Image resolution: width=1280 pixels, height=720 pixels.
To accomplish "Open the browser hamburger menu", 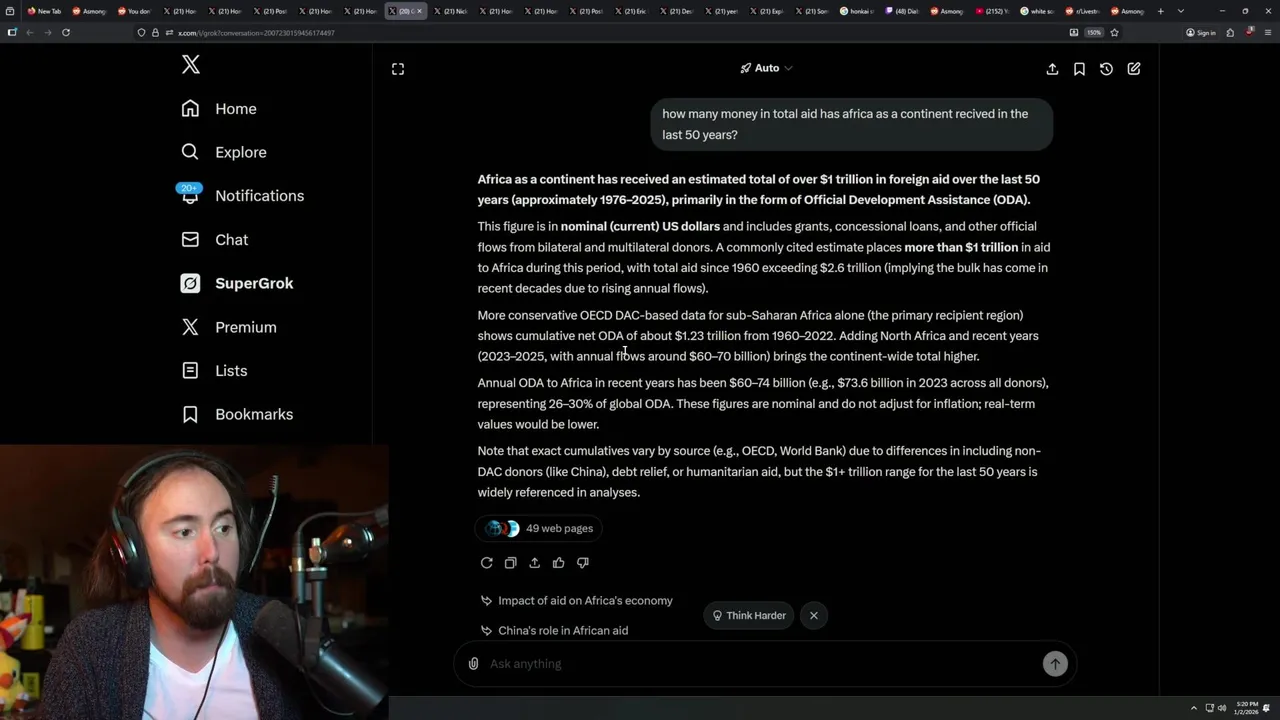I will pyautogui.click(x=1267, y=33).
